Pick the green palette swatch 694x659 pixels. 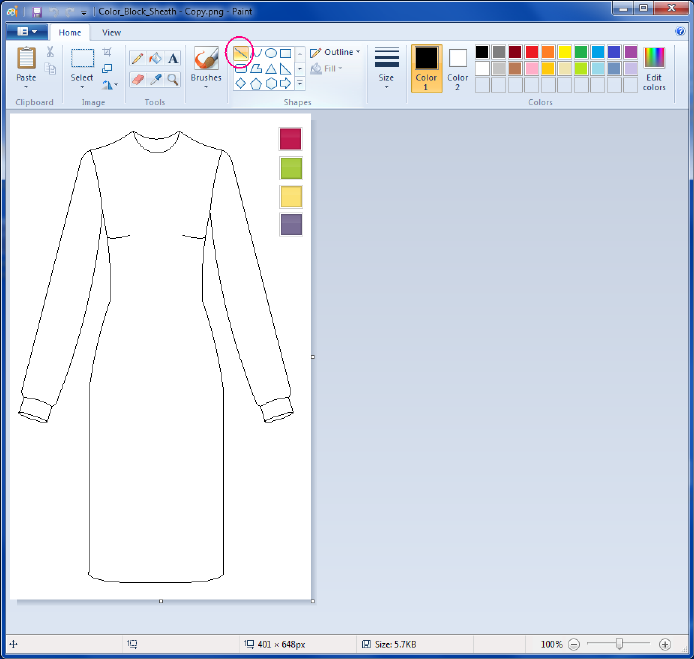point(581,52)
